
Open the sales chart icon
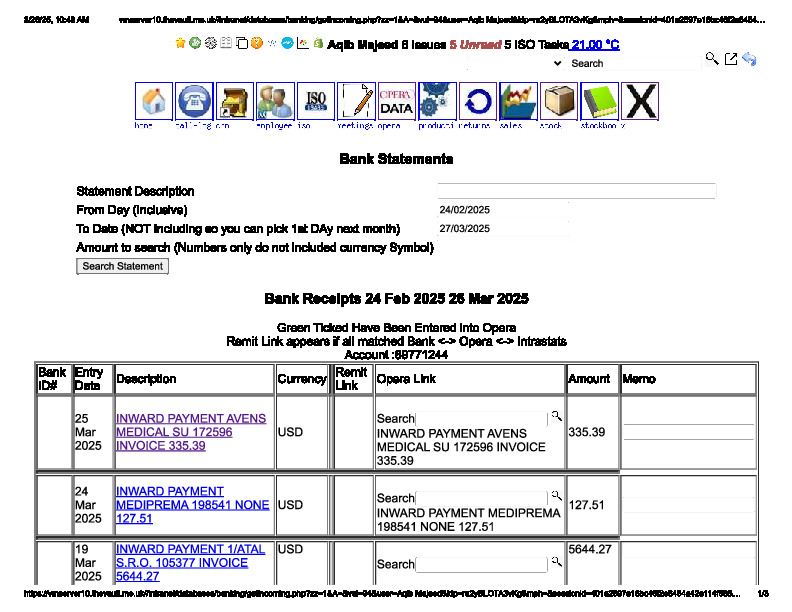pyautogui.click(x=518, y=102)
